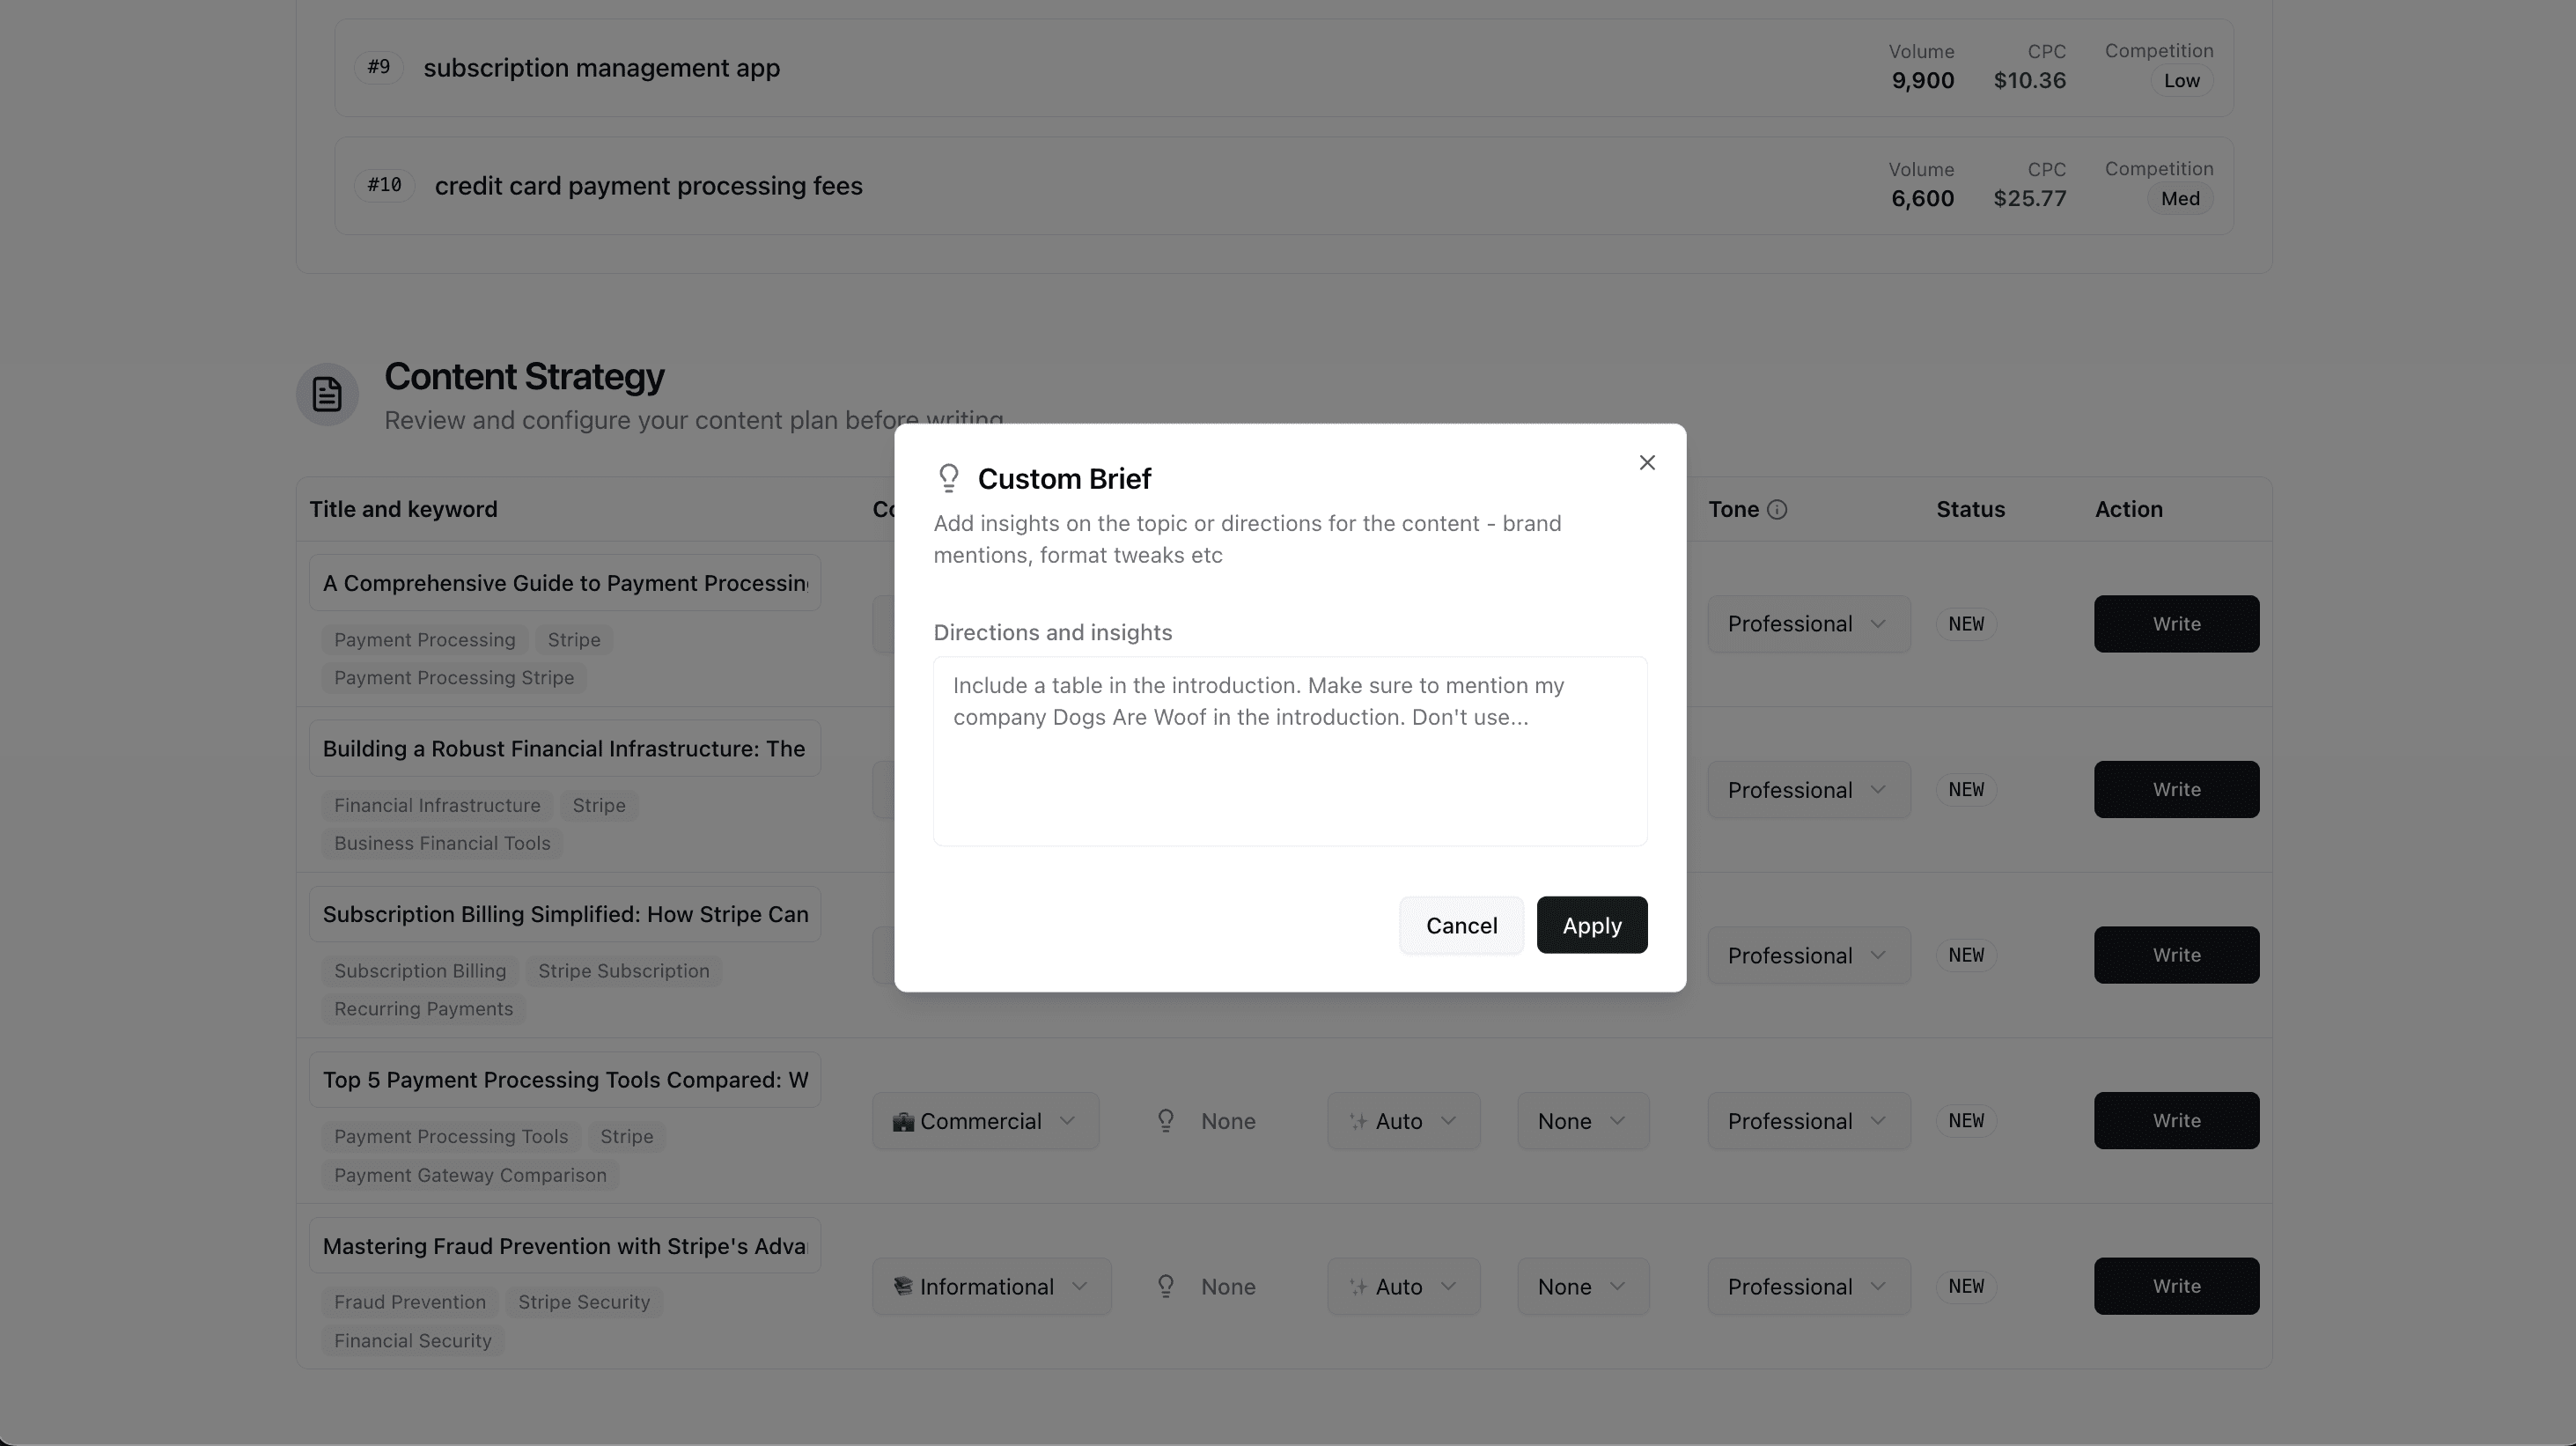Image resolution: width=2576 pixels, height=1446 pixels.
Task: Click the Content Strategy document icon
Action: (x=327, y=394)
